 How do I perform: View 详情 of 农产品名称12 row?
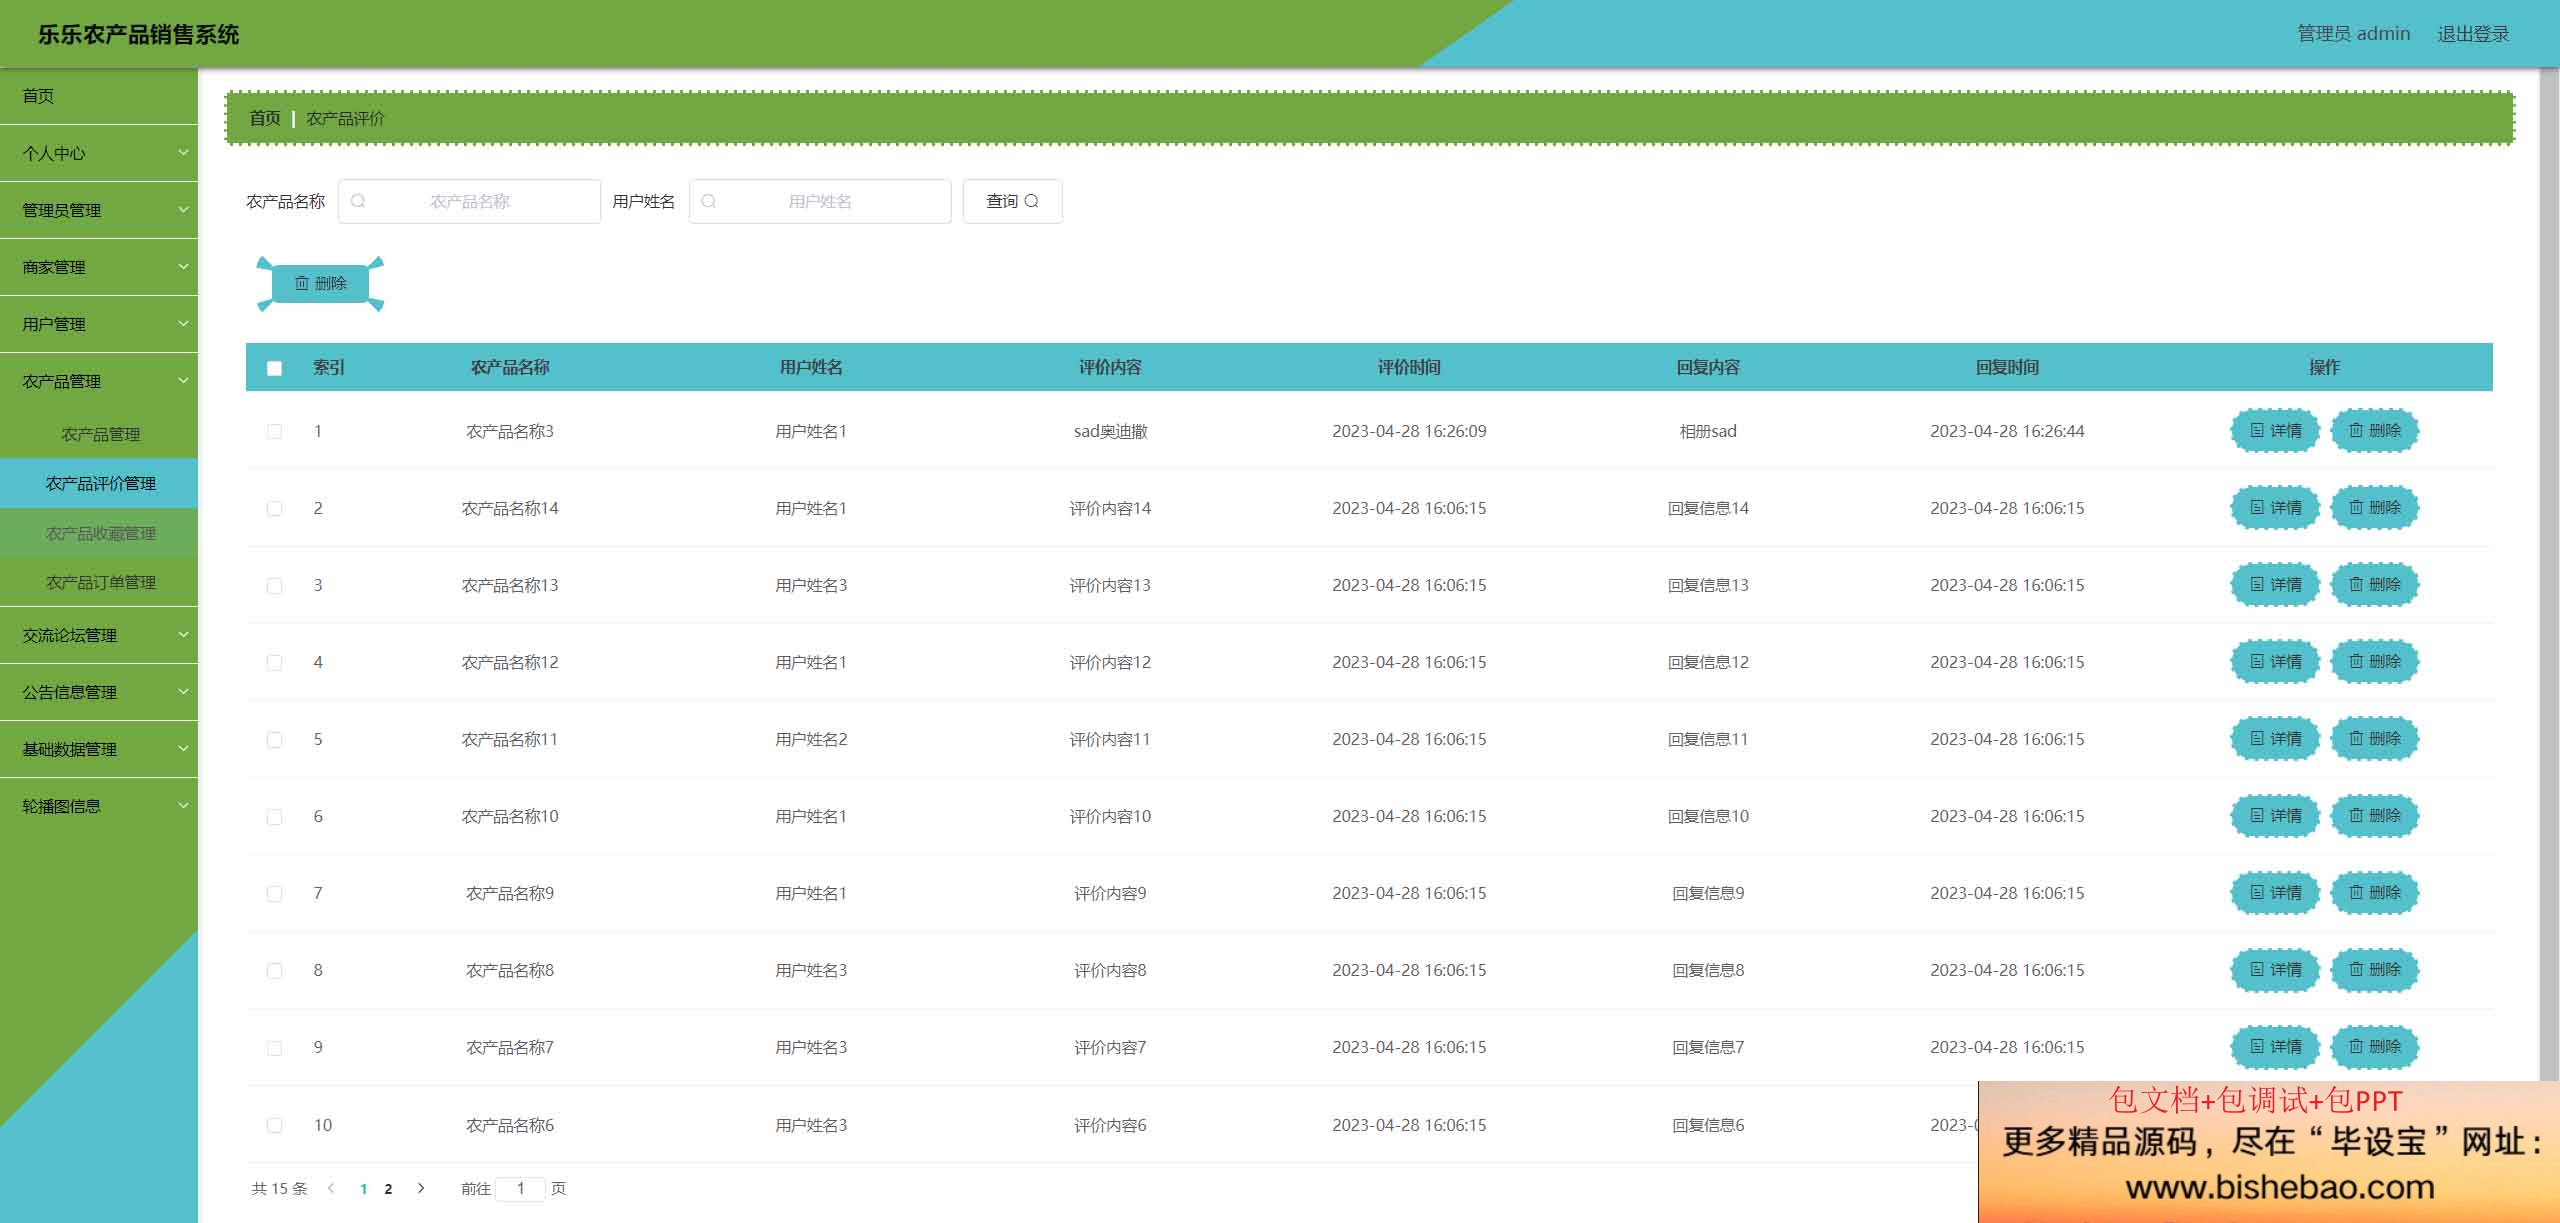click(x=2275, y=662)
